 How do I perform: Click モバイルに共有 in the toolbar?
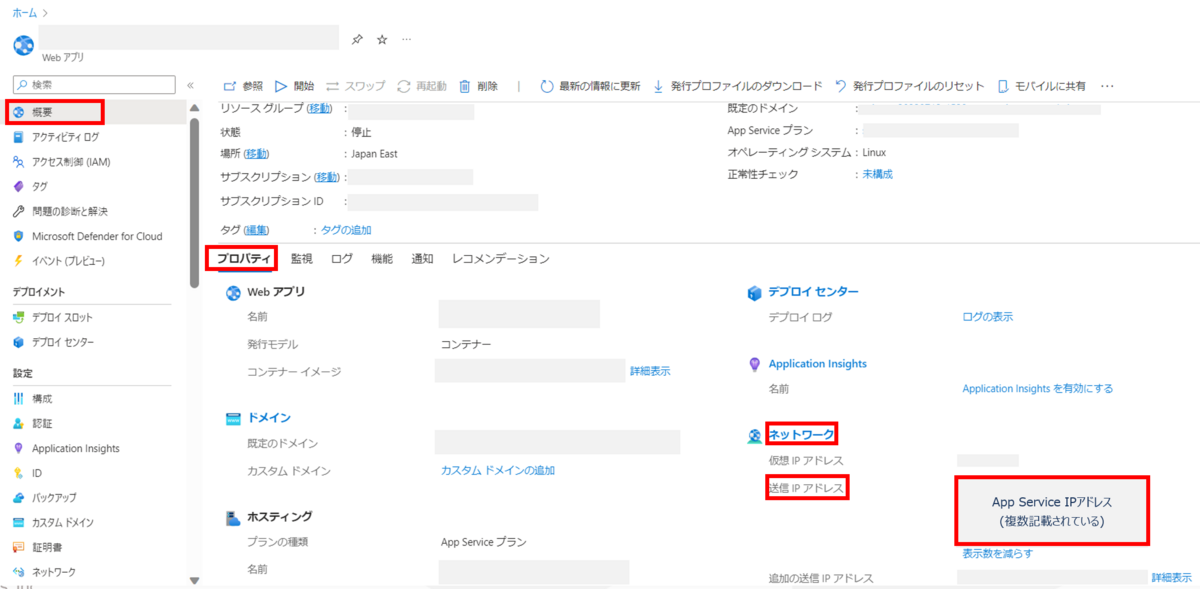pos(1041,86)
